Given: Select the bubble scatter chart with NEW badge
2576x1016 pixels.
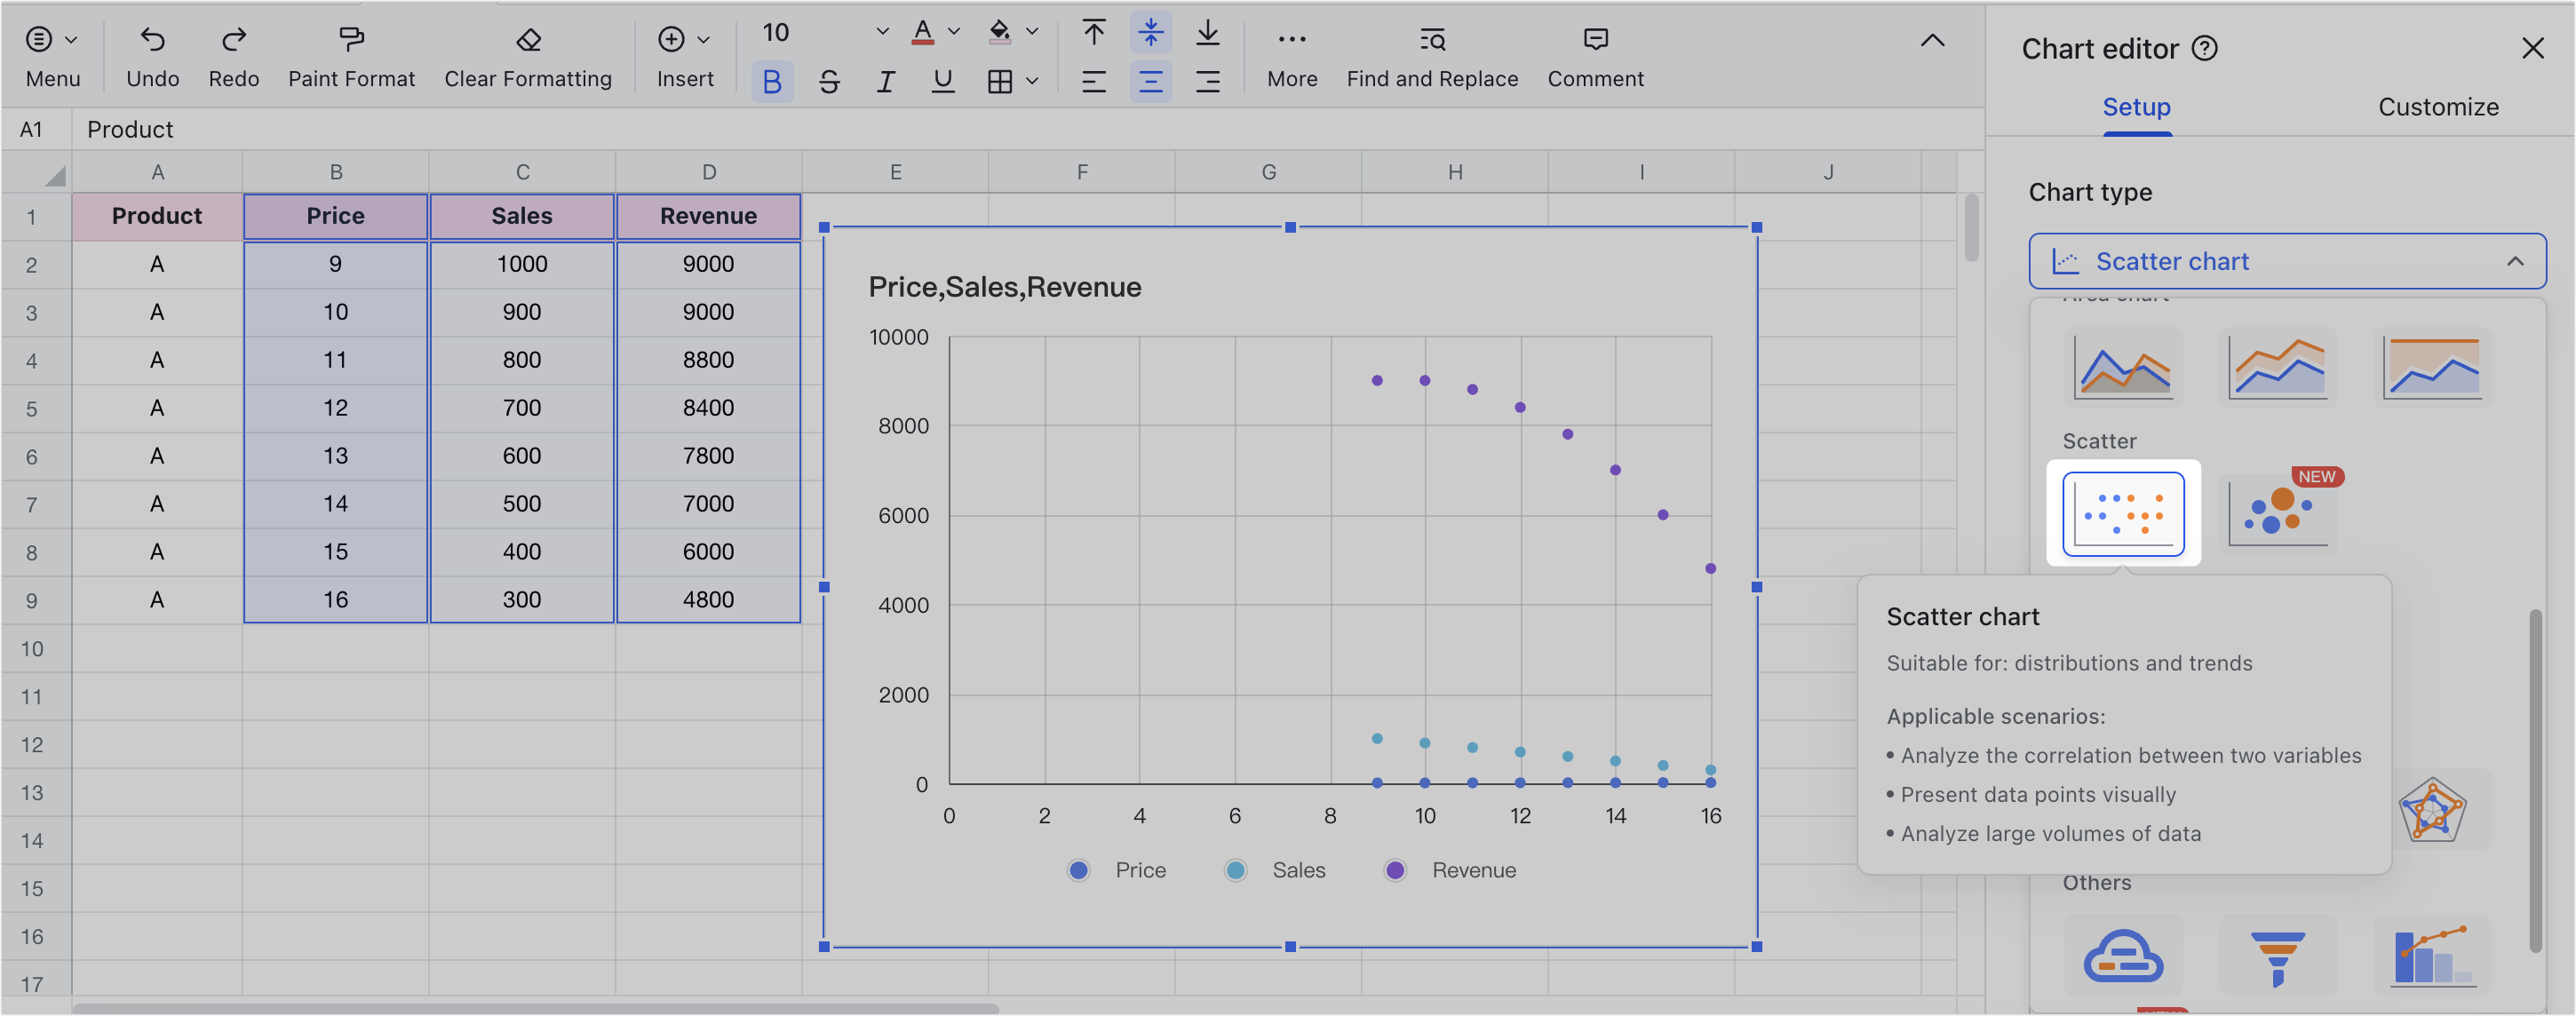Looking at the screenshot, I should (2278, 512).
